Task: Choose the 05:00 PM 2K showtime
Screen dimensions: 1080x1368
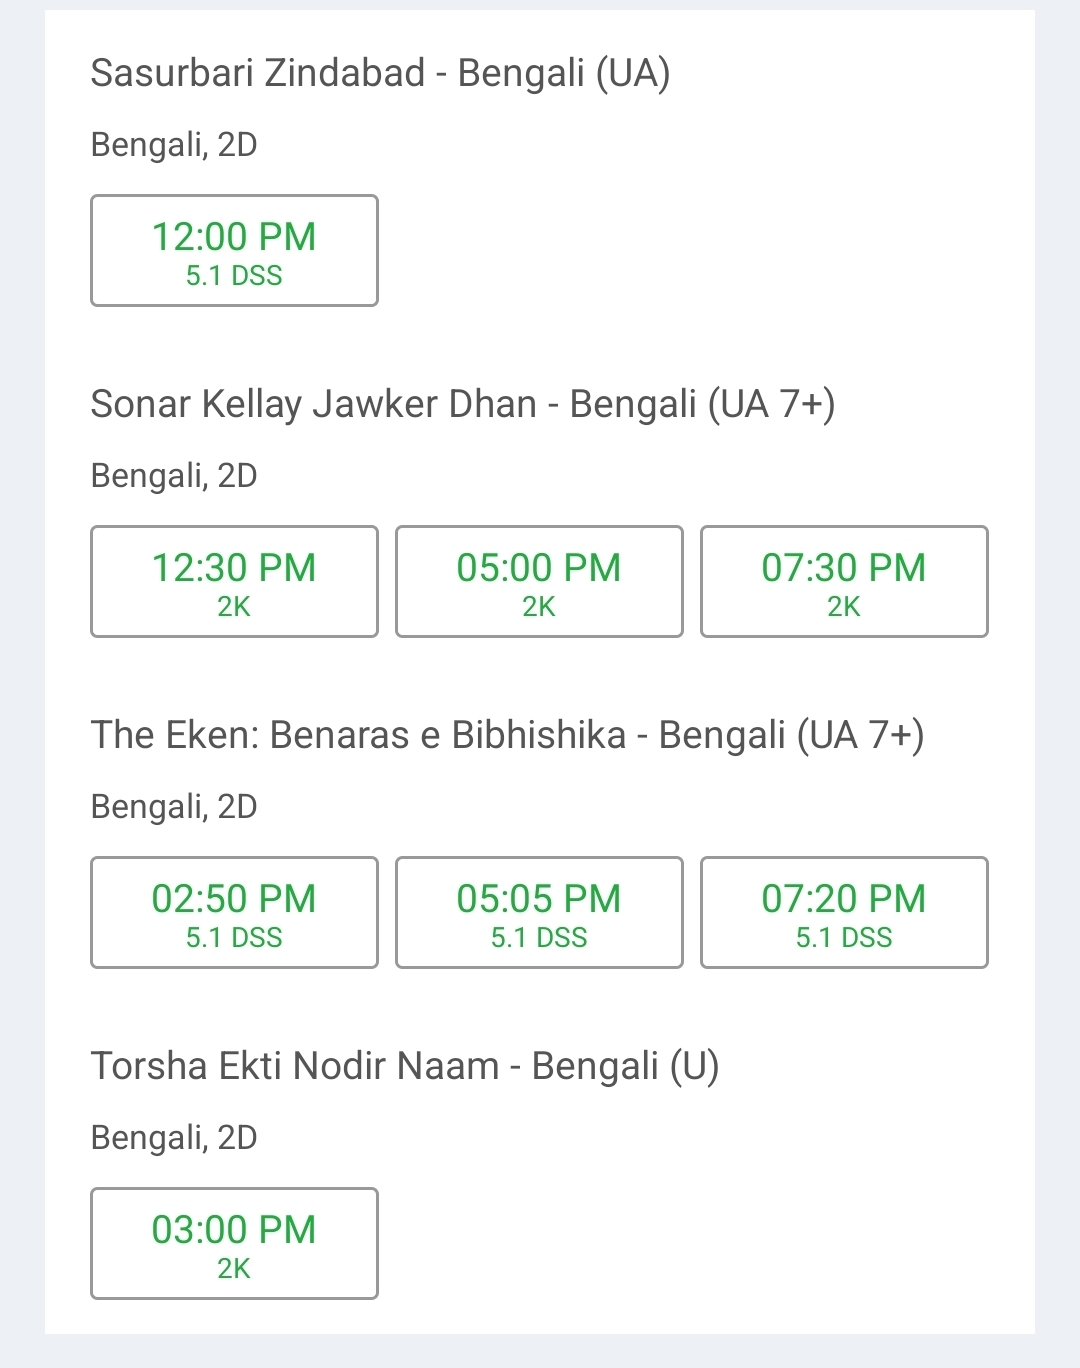Action: [x=539, y=581]
